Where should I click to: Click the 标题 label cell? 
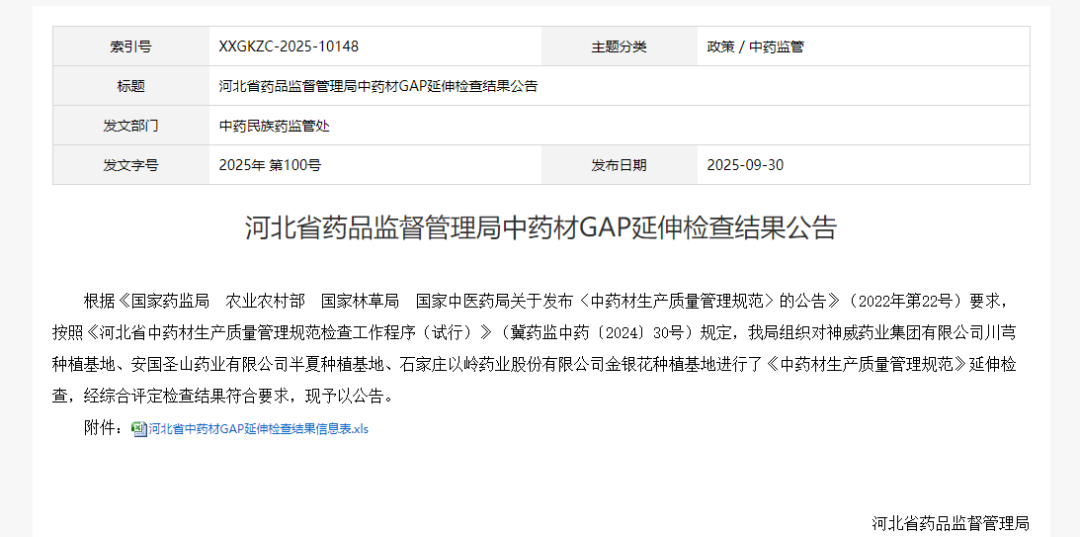tap(131, 86)
